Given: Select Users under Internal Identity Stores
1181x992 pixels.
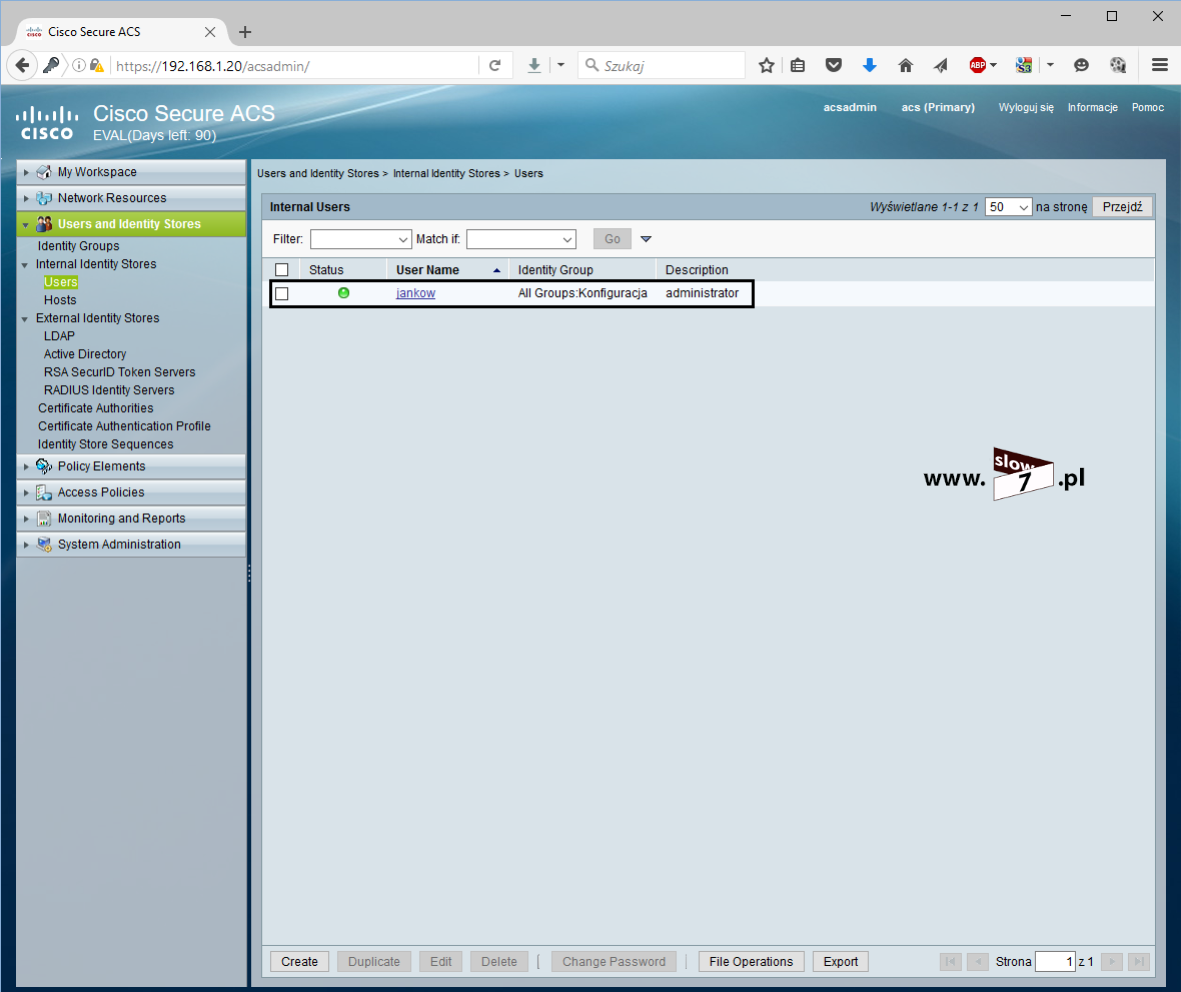Looking at the screenshot, I should tap(60, 282).
